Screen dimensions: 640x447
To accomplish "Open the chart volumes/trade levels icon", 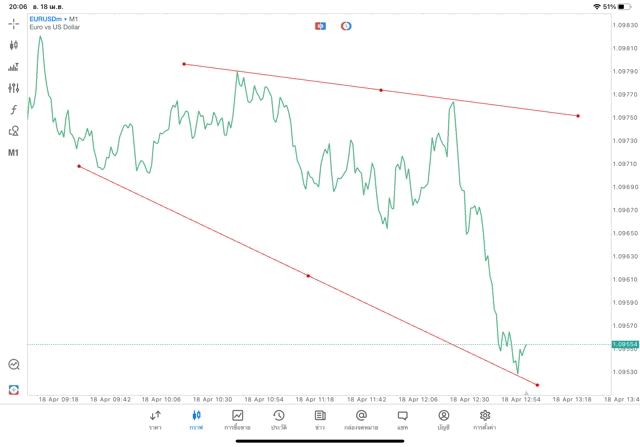I will click(x=14, y=67).
